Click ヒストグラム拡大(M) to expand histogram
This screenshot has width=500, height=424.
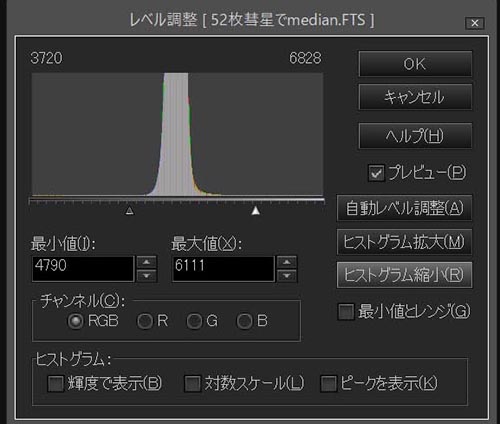point(404,242)
